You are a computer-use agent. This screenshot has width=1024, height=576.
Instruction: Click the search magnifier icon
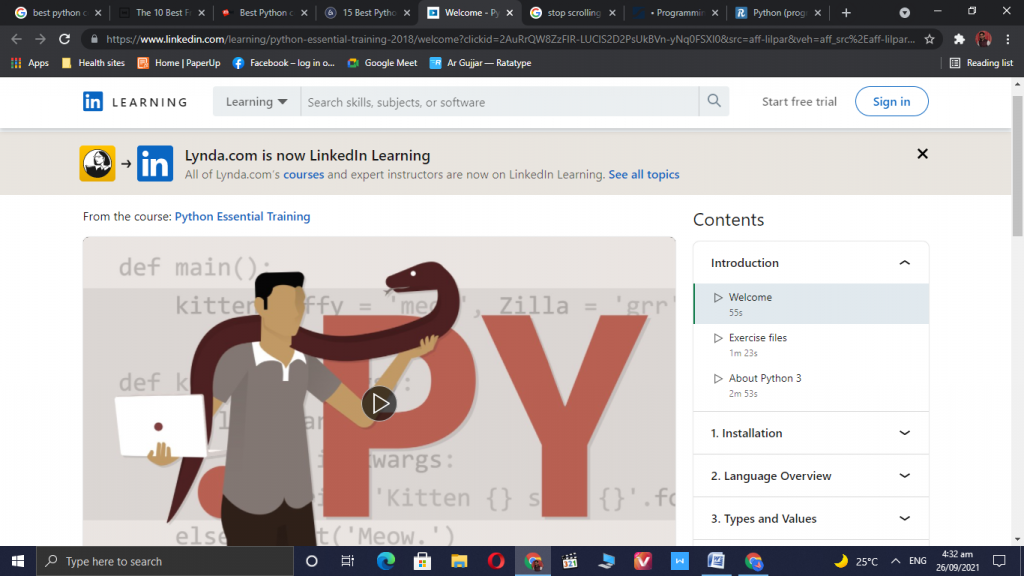[x=714, y=101]
